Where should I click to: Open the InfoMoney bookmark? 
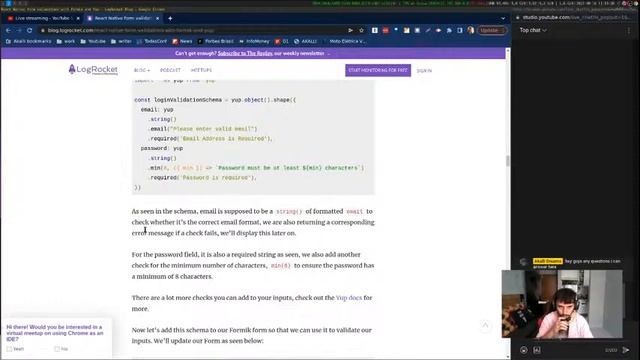[254, 41]
